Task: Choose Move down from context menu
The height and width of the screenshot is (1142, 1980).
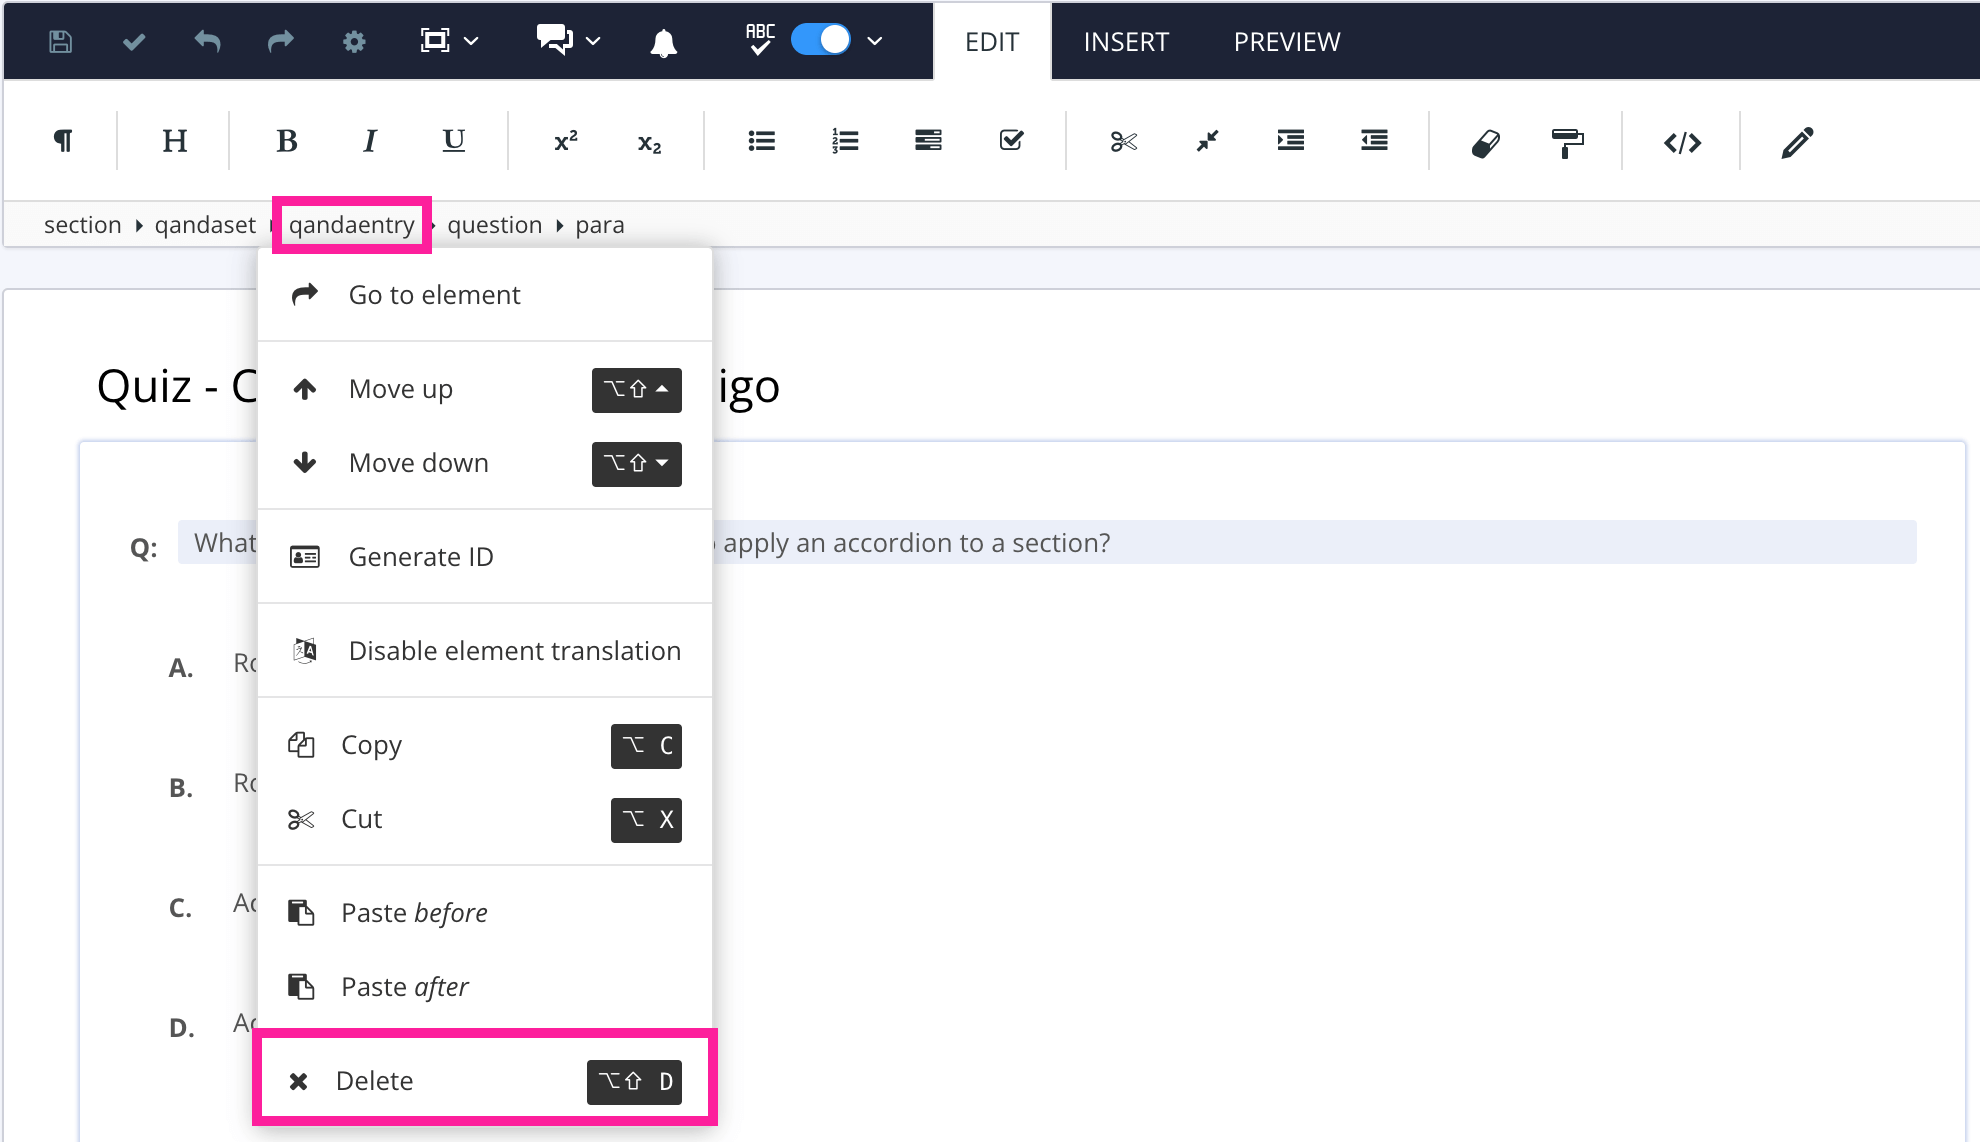Action: pos(485,463)
